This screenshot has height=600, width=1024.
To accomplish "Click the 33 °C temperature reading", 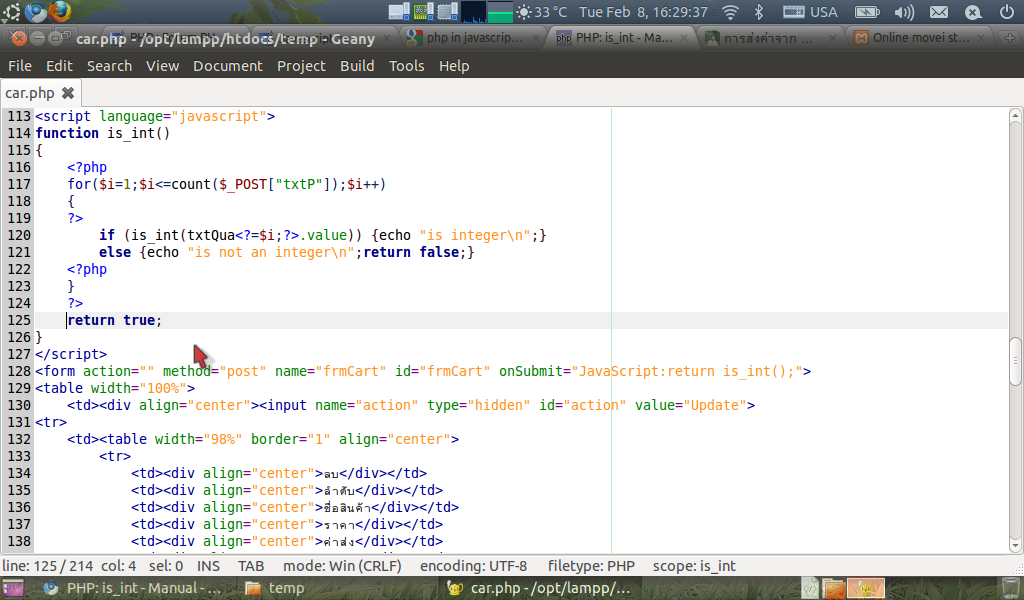I will [x=551, y=12].
